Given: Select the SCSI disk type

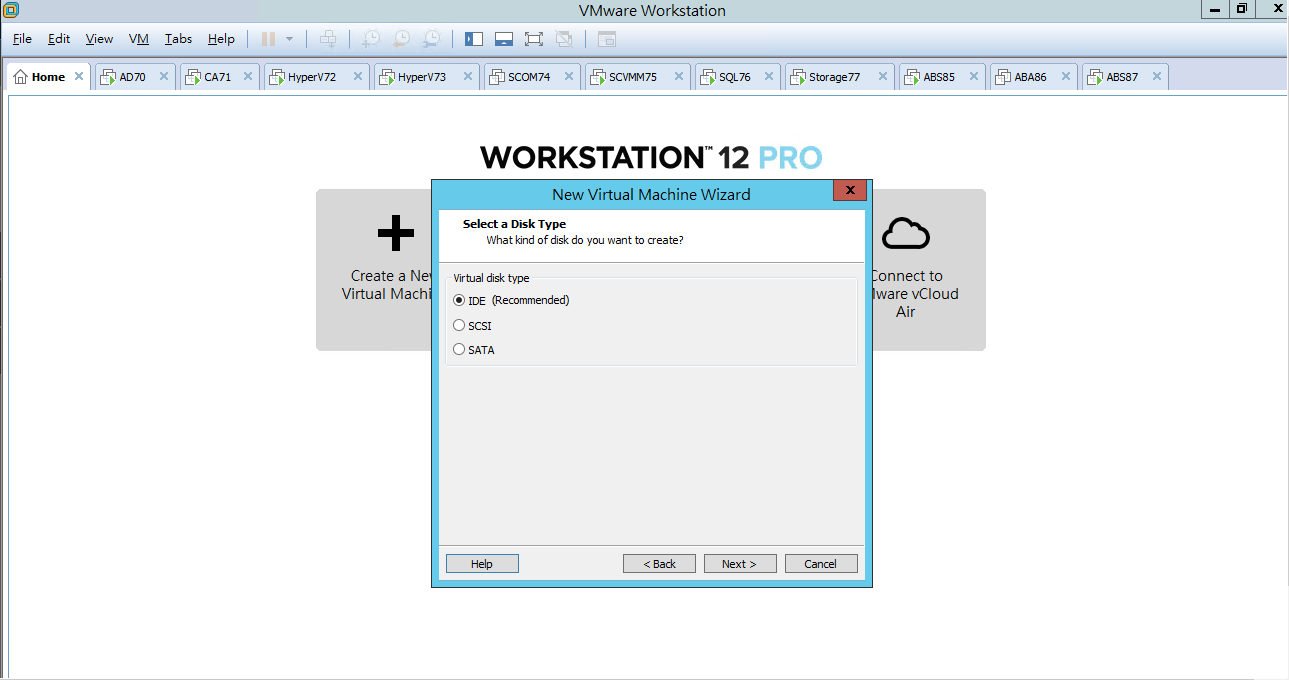Looking at the screenshot, I should [472, 325].
